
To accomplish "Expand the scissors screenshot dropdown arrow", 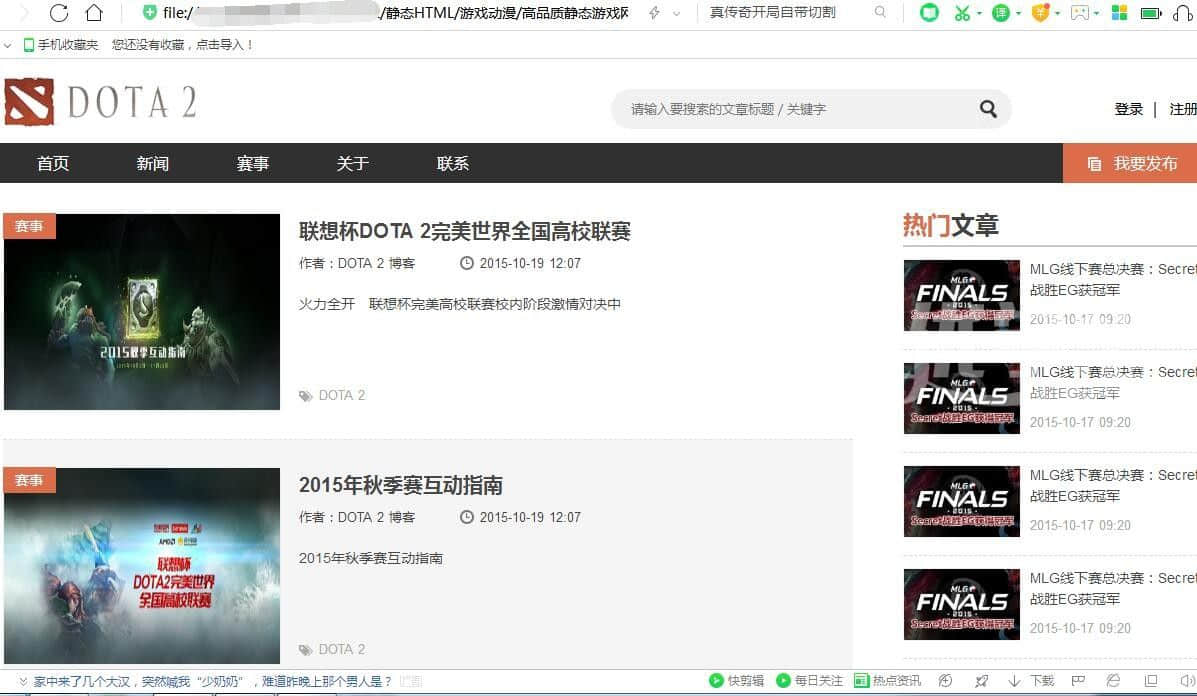I will tap(979, 13).
